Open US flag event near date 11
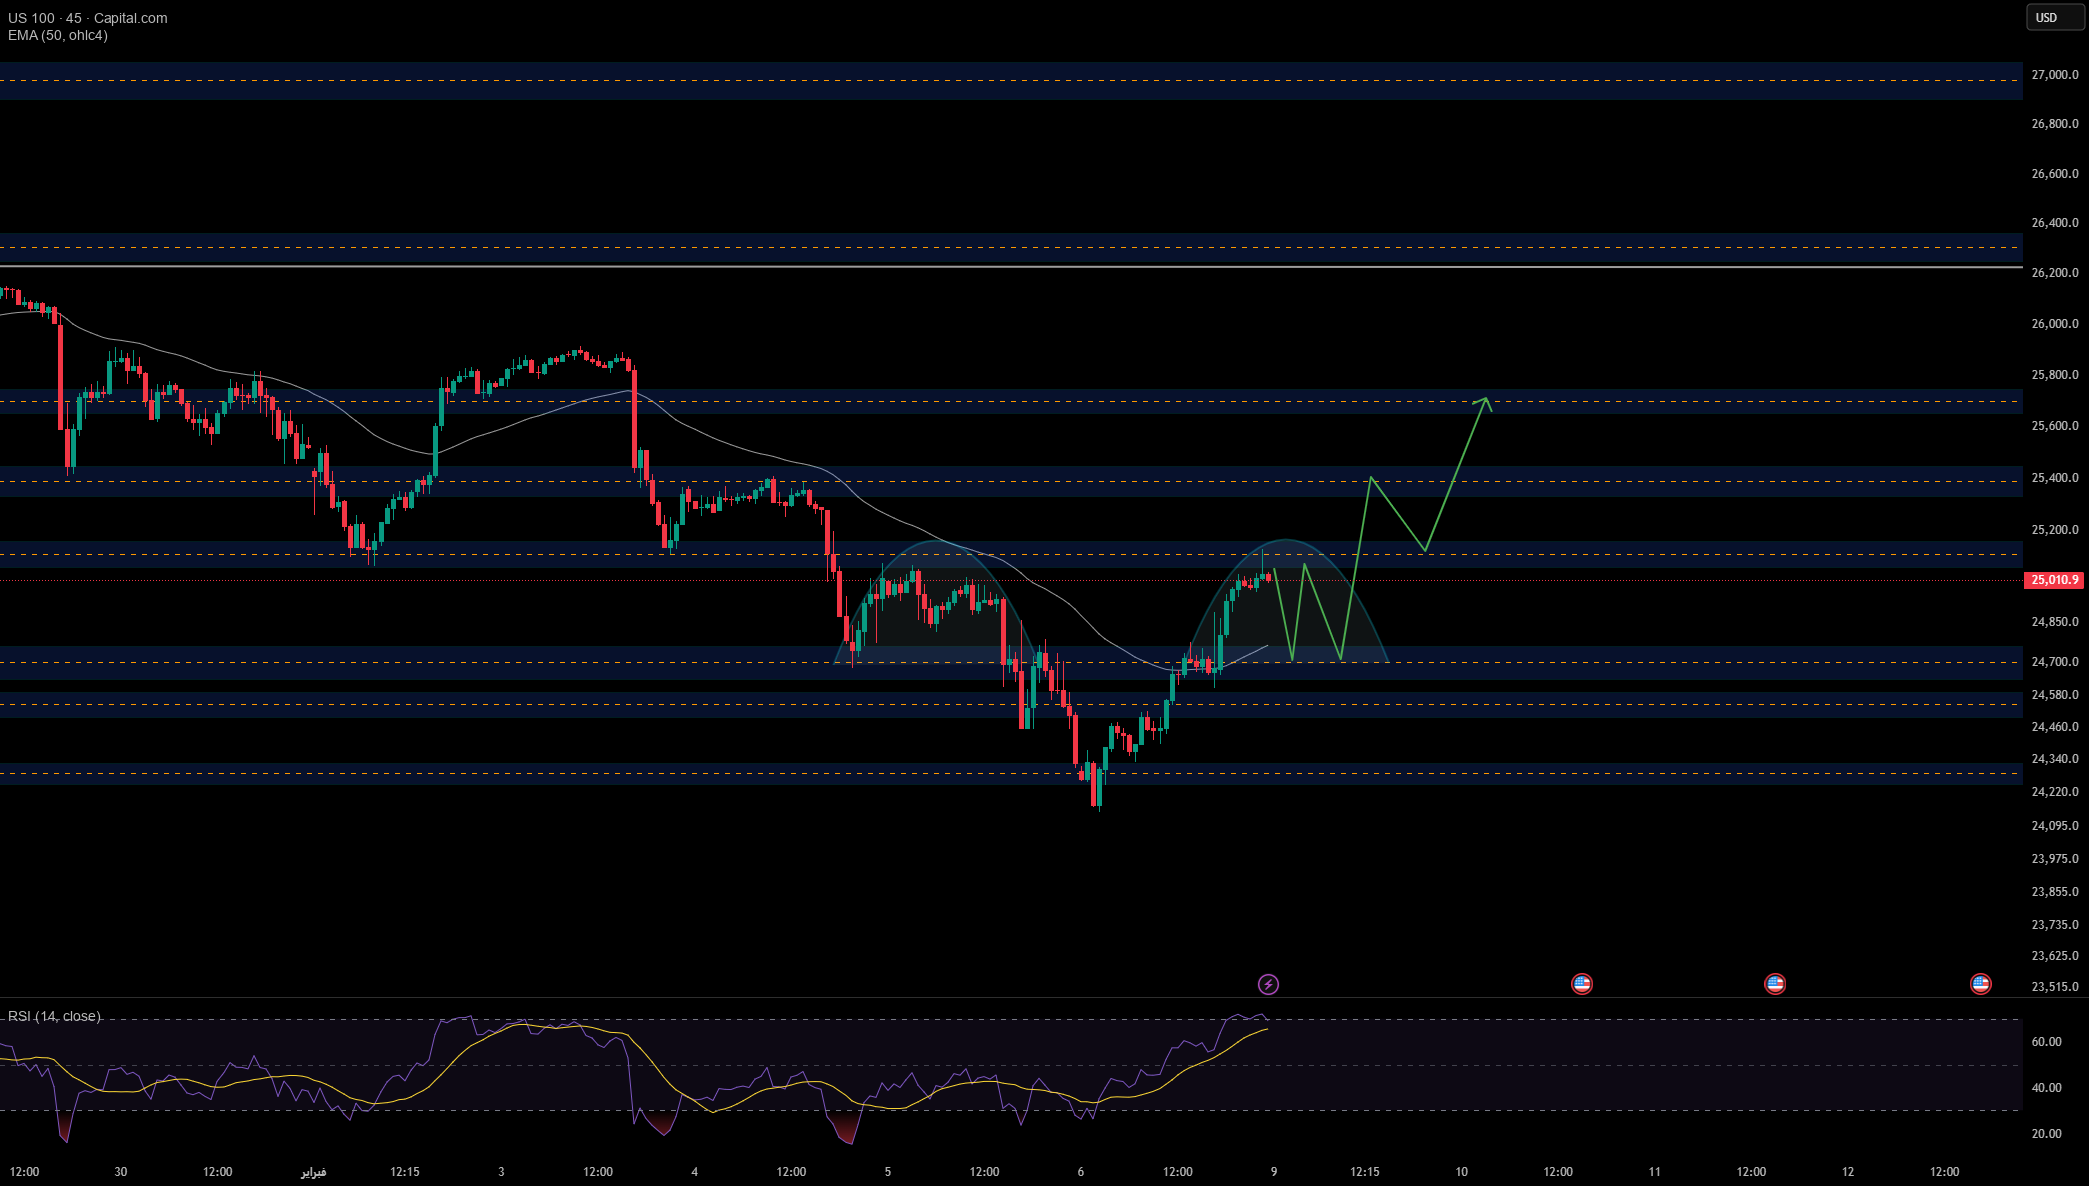 pos(1774,984)
